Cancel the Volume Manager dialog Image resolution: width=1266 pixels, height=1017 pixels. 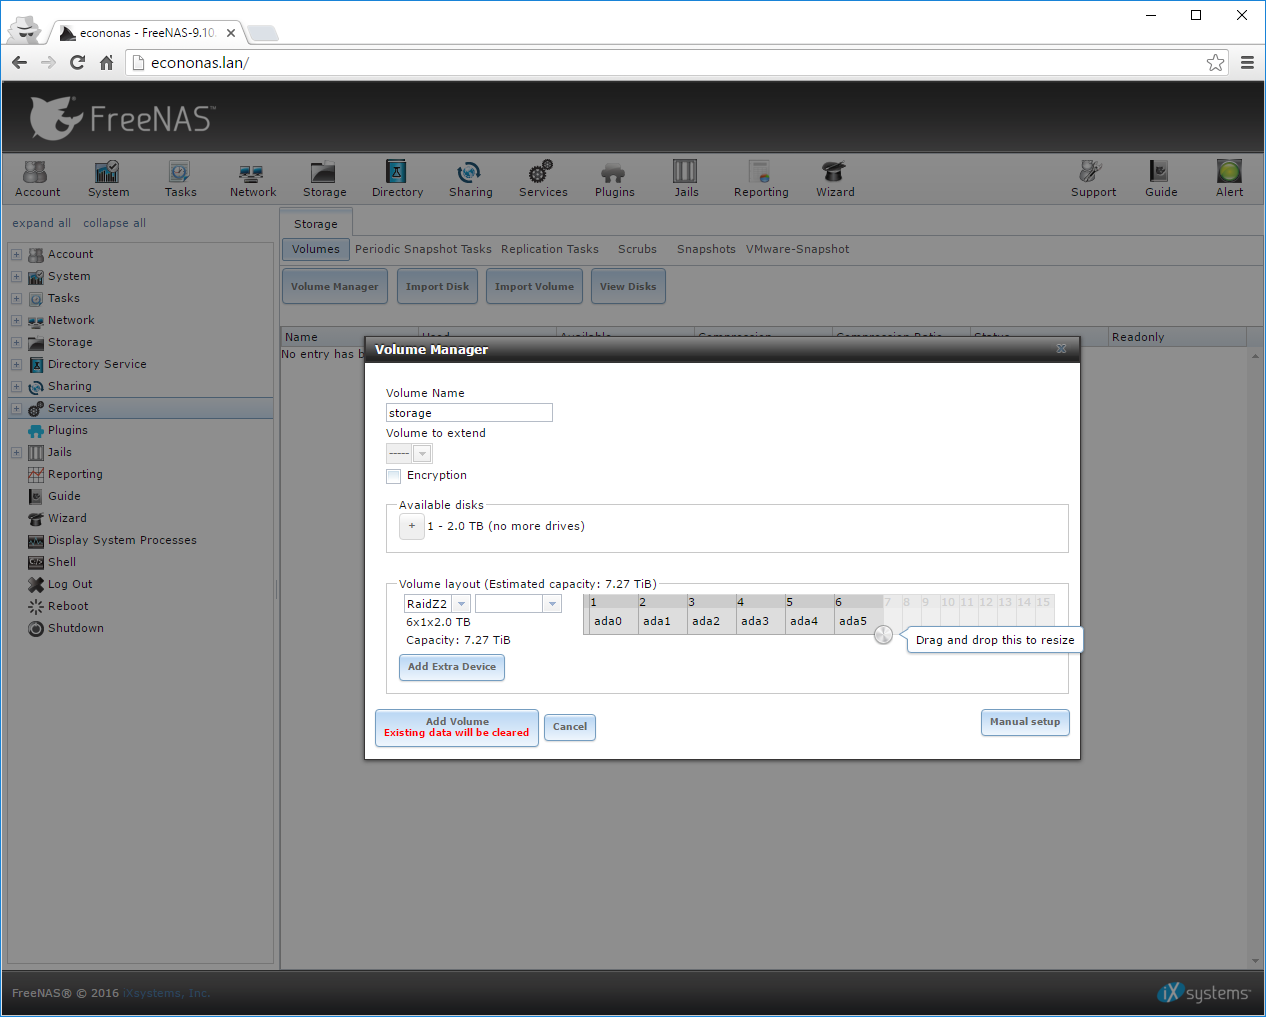[x=570, y=727]
